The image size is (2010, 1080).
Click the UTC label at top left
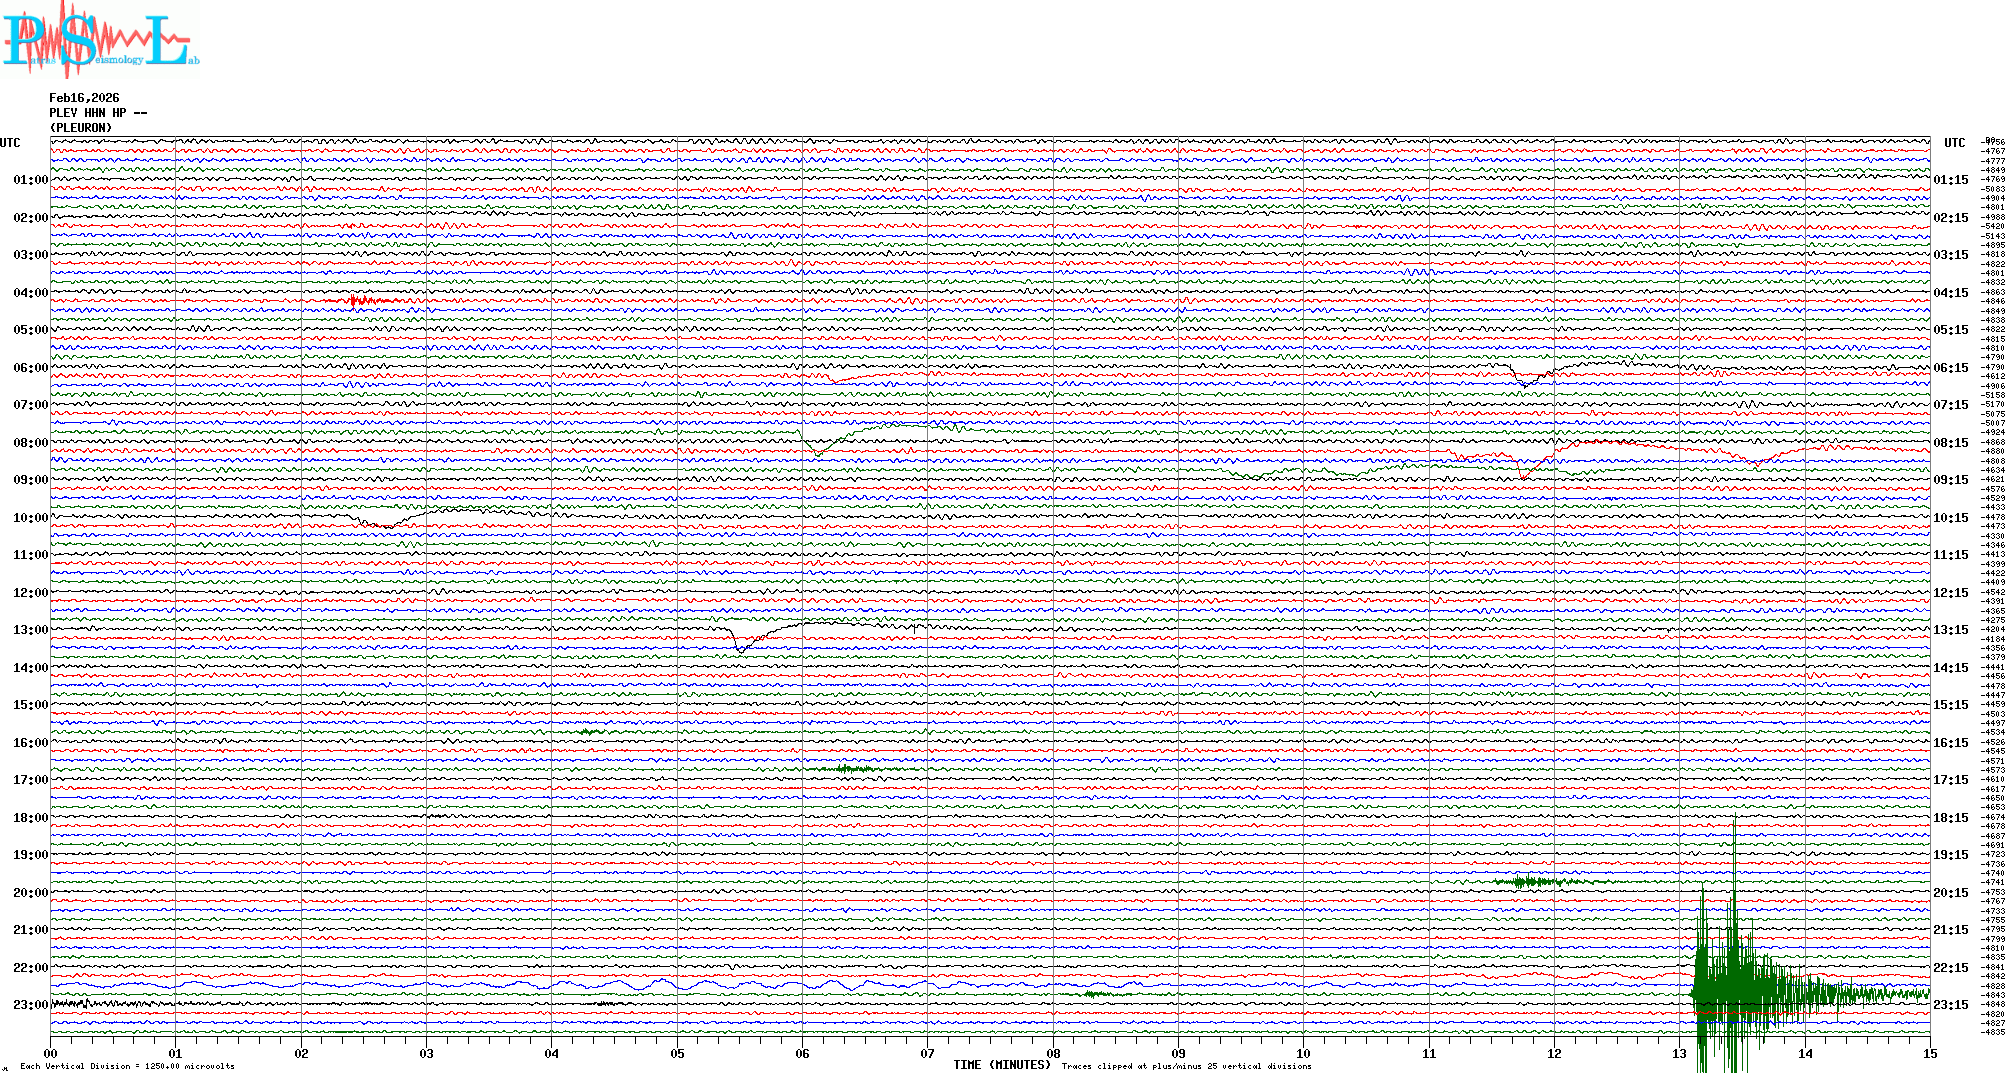[x=10, y=143]
